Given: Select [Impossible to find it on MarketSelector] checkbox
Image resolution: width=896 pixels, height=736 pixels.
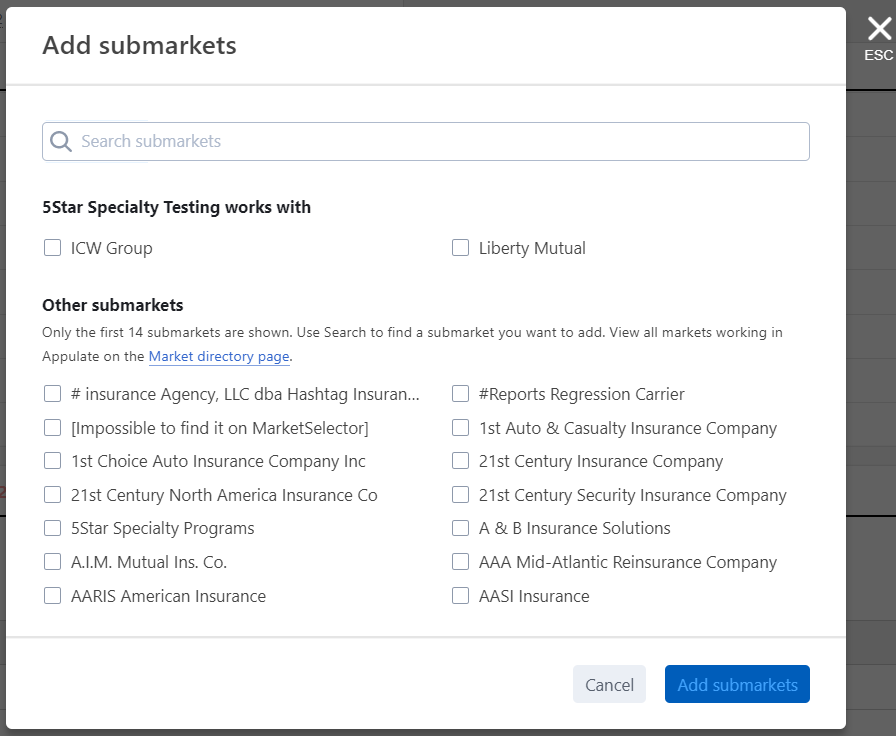Looking at the screenshot, I should click(53, 427).
